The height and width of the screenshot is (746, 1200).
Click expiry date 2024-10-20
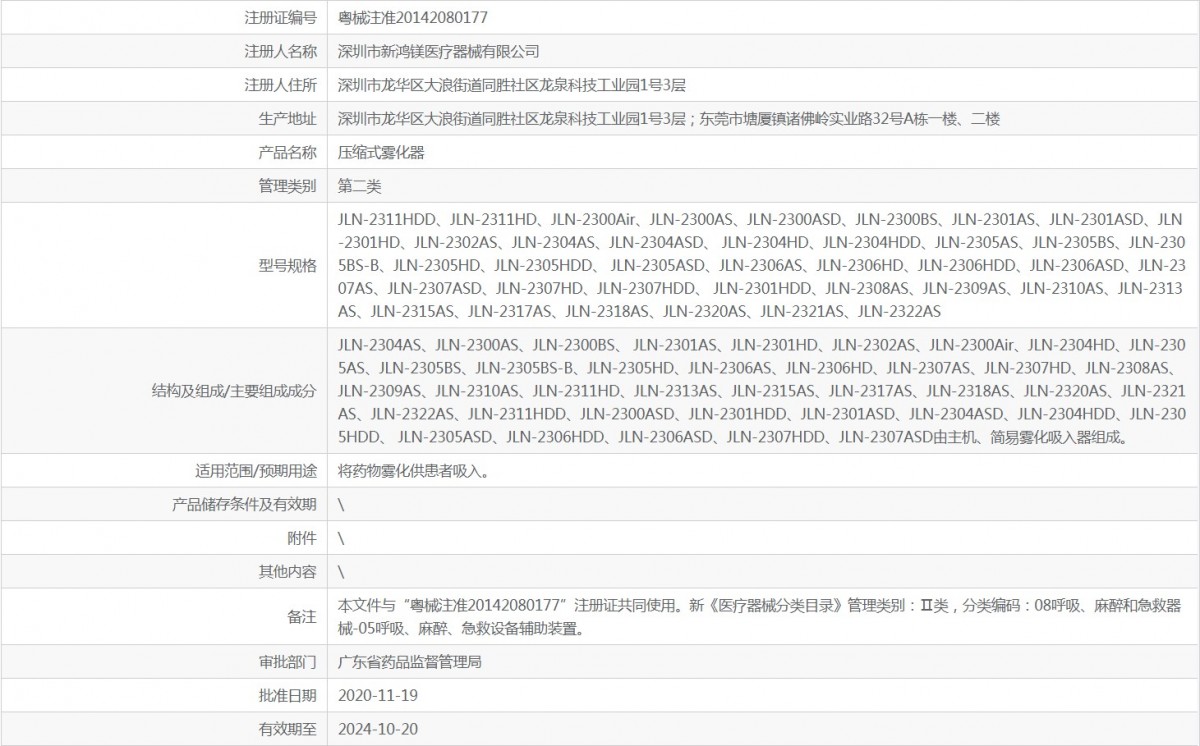click(378, 729)
